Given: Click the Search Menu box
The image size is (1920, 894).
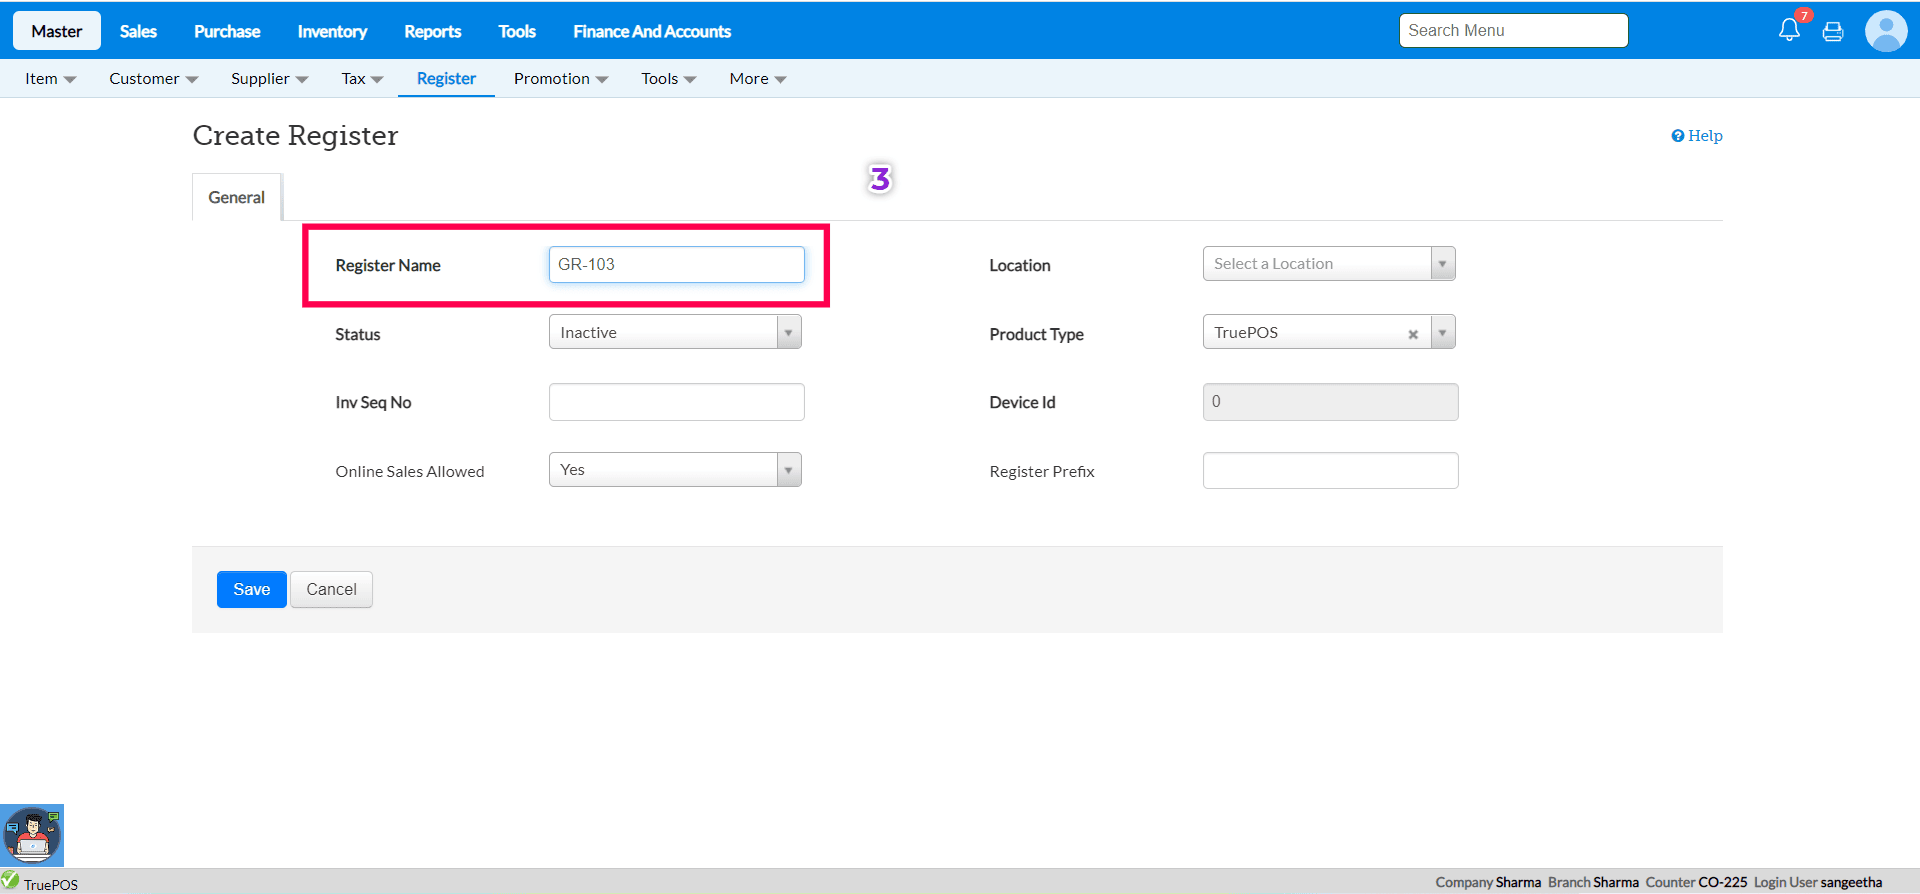Looking at the screenshot, I should pos(1513,30).
